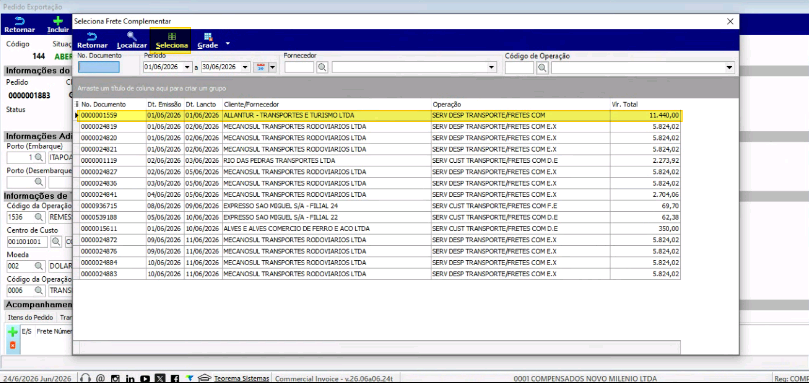Select row with document 0000024841
This screenshot has width=809, height=383.
(379, 195)
